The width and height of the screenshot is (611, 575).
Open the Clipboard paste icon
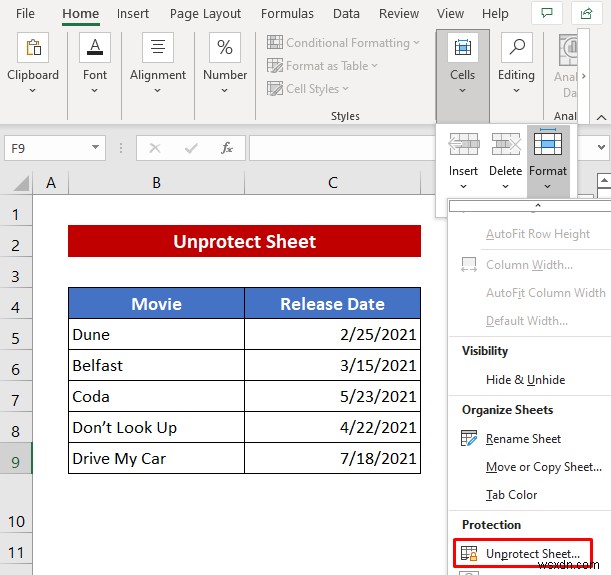pyautogui.click(x=33, y=48)
